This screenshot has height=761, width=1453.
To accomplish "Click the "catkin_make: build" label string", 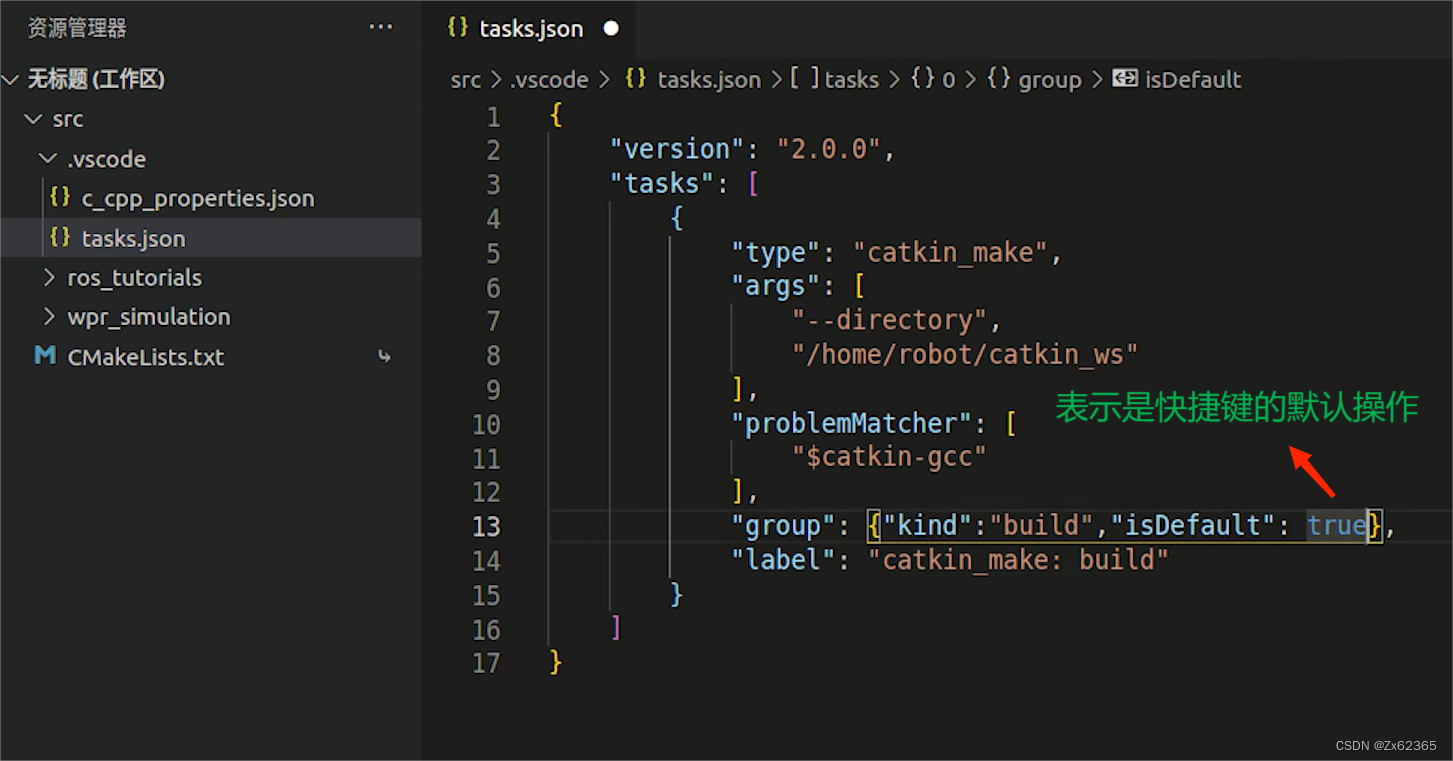I will point(1017,560).
